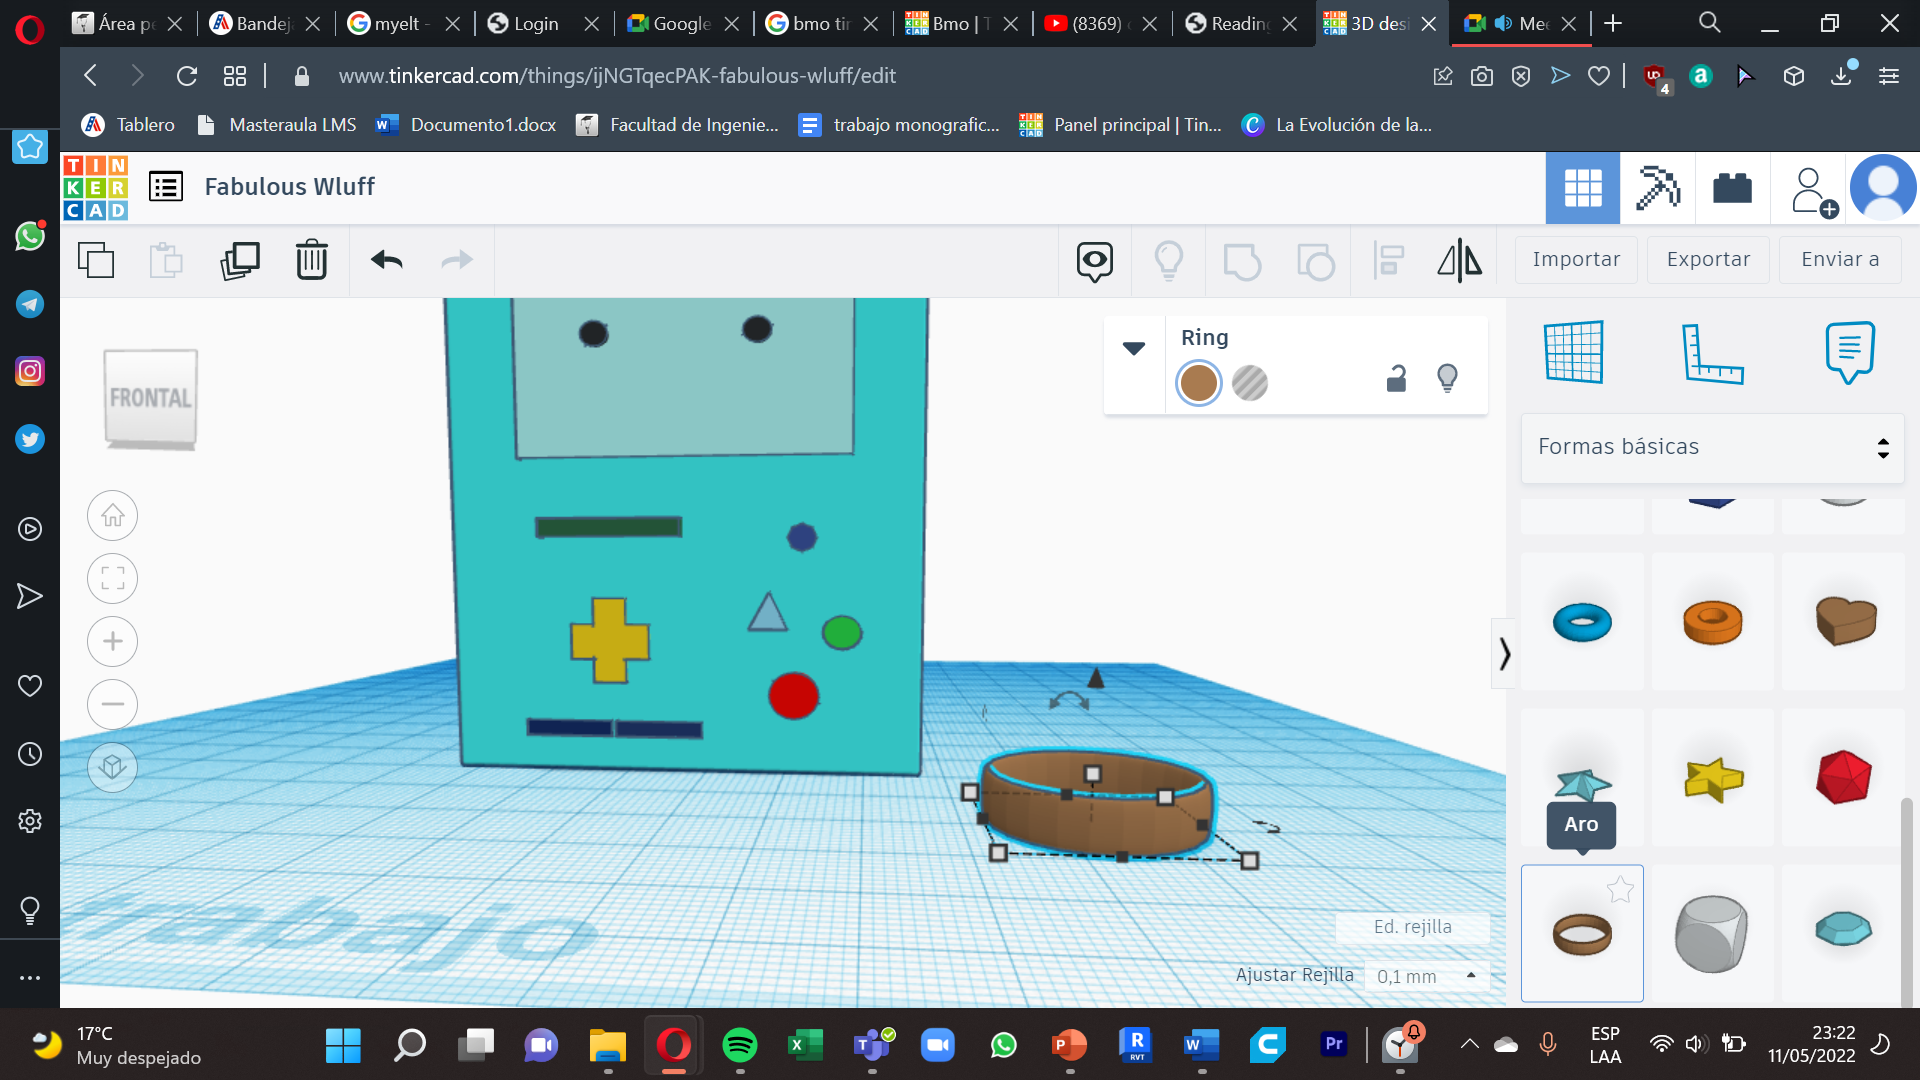The image size is (1920, 1080).
Task: Click the Redo arrow
Action: (457, 260)
